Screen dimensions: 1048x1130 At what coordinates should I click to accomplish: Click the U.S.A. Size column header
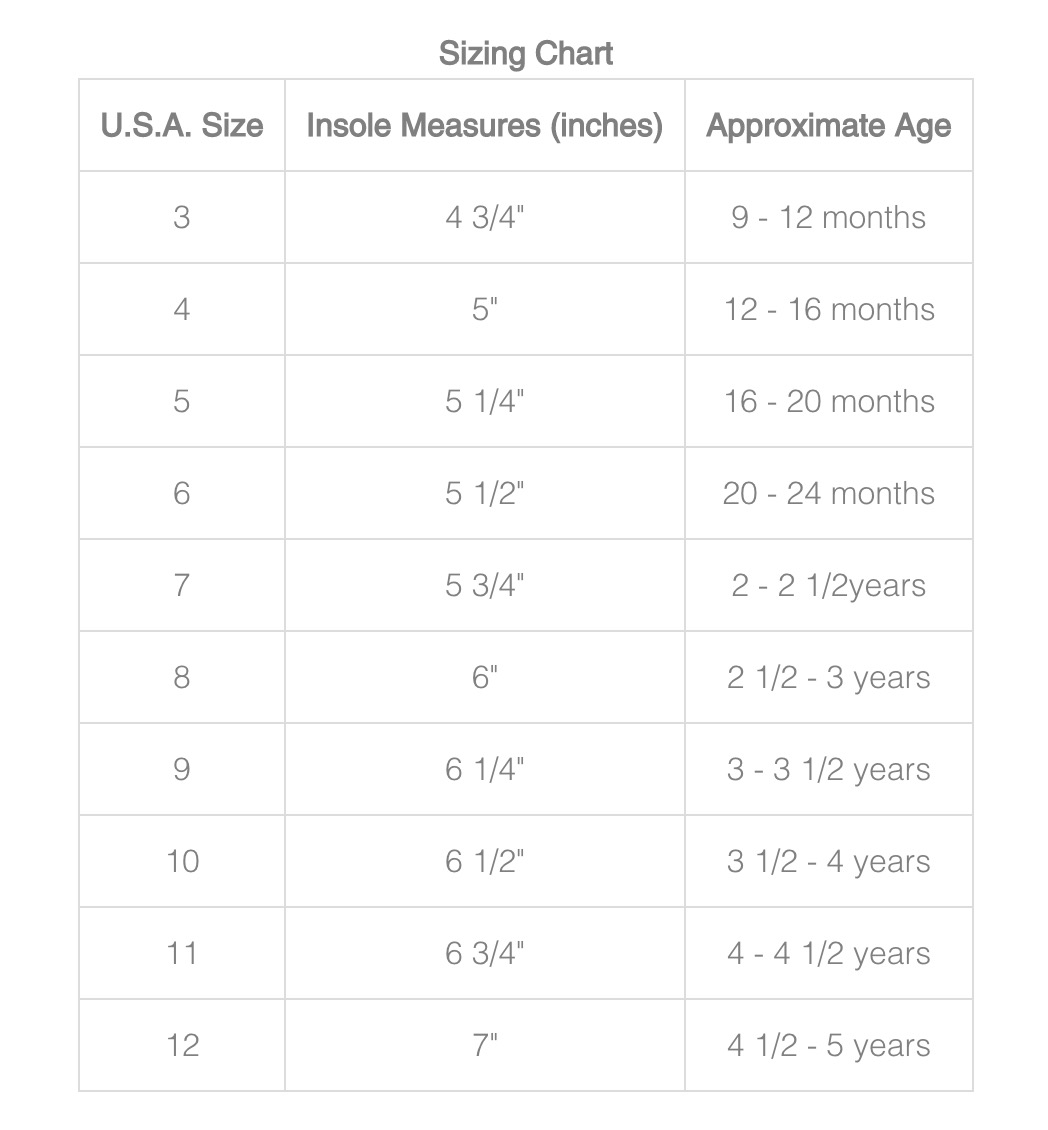click(x=182, y=126)
